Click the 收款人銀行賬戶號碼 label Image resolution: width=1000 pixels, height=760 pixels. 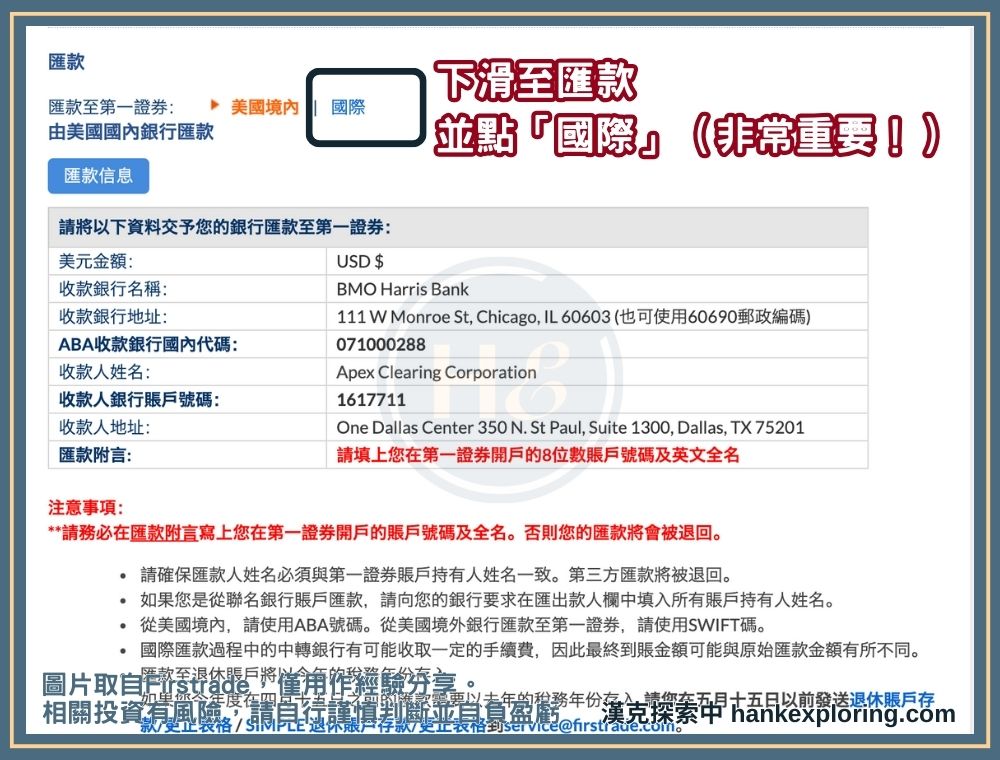tap(139, 400)
